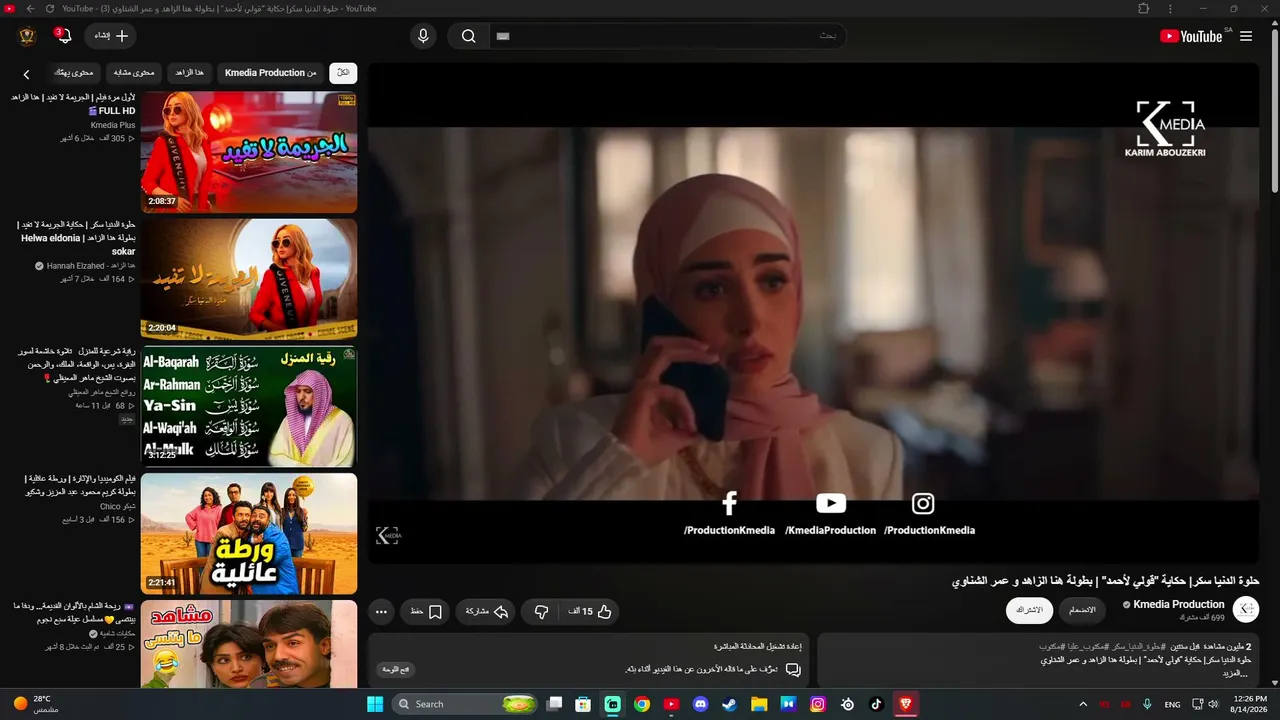Focus the YouTube search field
The height and width of the screenshot is (720, 1280).
point(667,36)
